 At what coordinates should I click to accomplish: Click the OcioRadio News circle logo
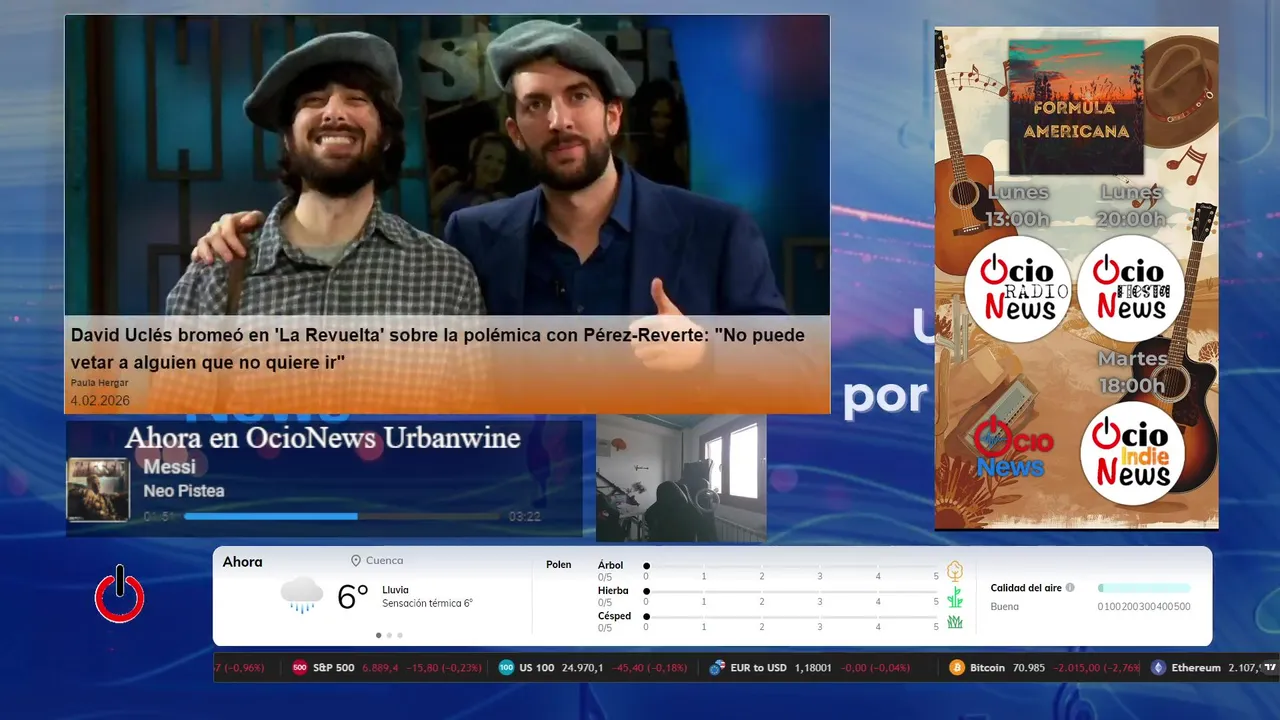tap(1019, 289)
